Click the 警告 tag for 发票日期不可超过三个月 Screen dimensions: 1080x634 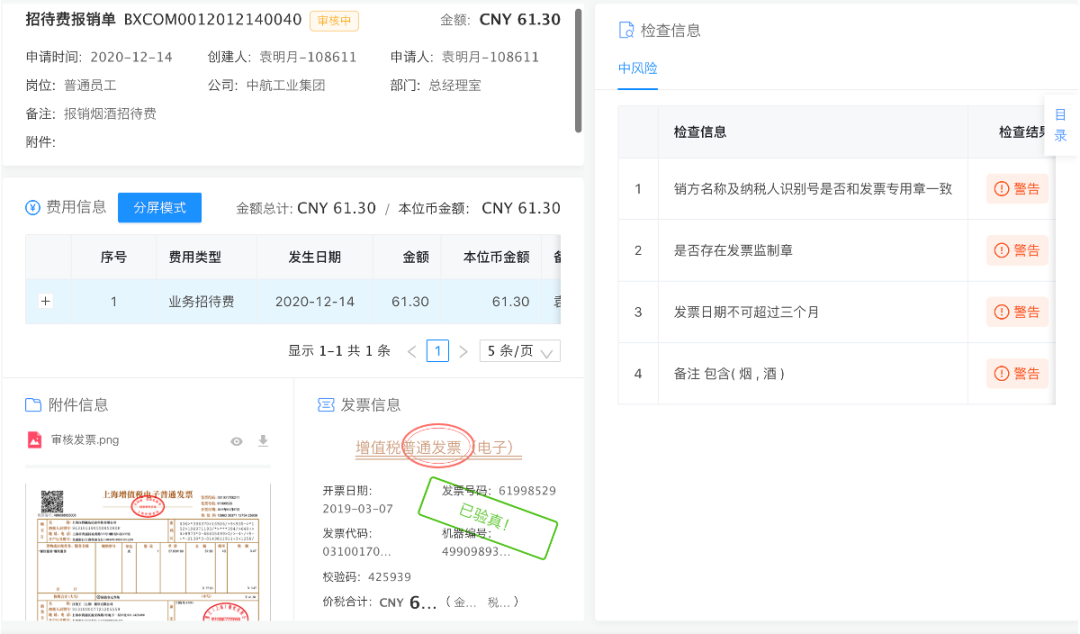point(1017,312)
